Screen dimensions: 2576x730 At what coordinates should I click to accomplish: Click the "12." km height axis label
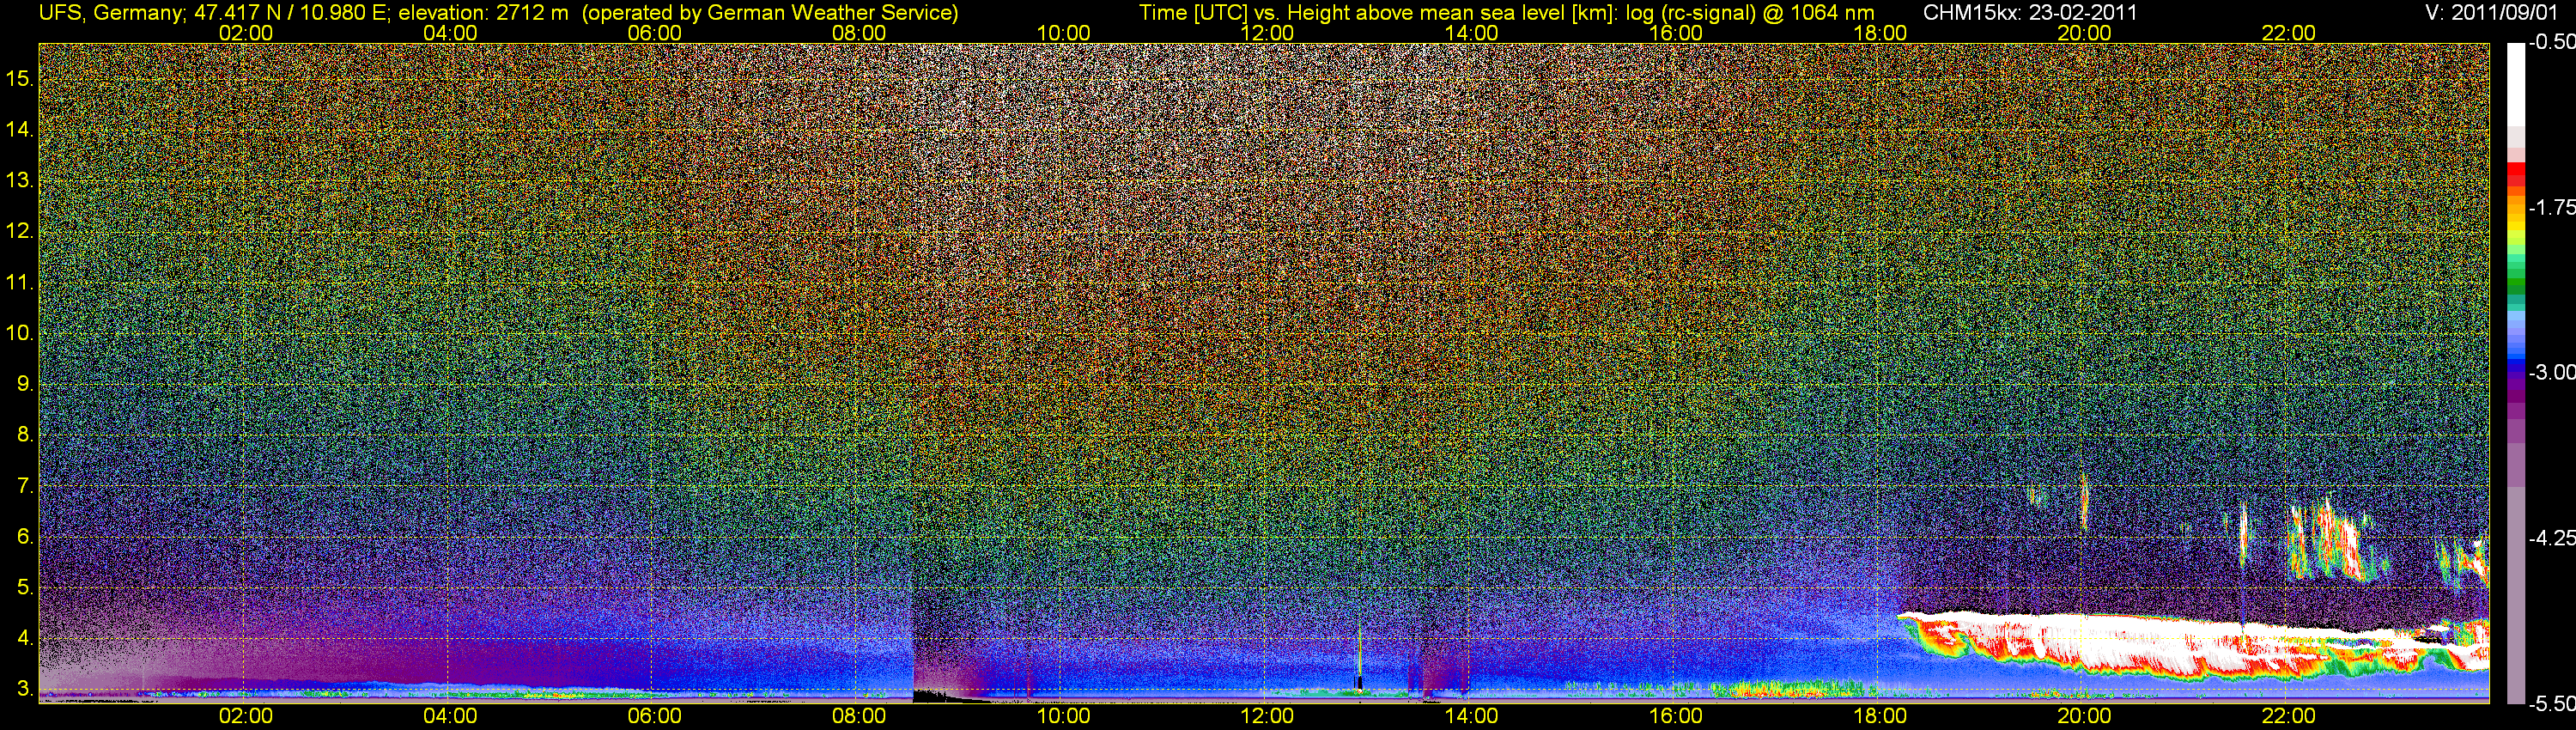(20, 232)
